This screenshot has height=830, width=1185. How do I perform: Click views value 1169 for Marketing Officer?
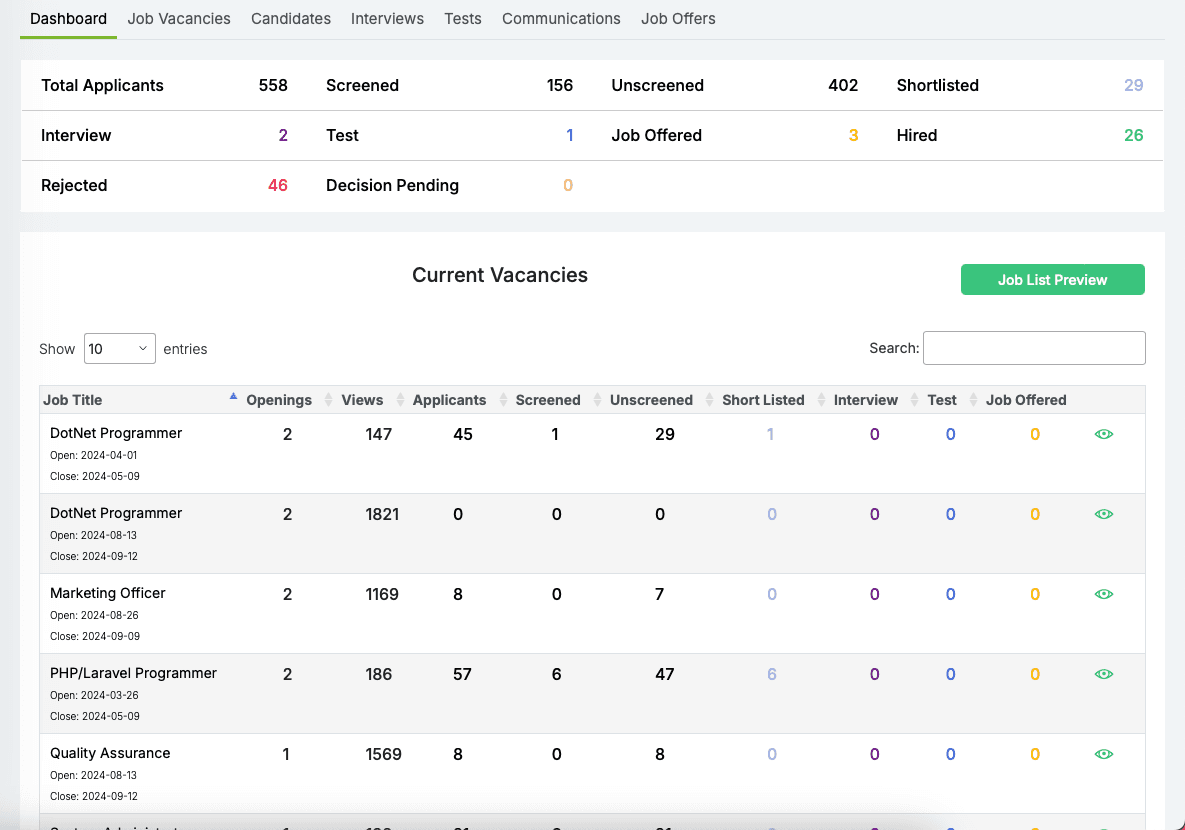coord(382,594)
